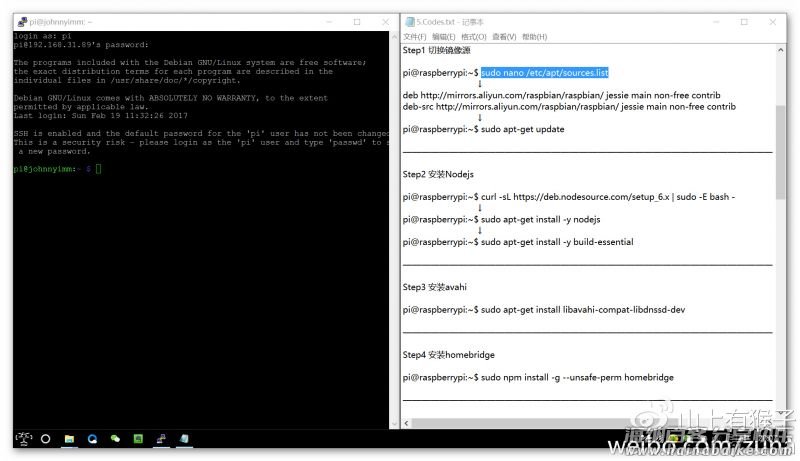
Task: Click PuTTY terminal scroll-up arrow
Action: 394,37
